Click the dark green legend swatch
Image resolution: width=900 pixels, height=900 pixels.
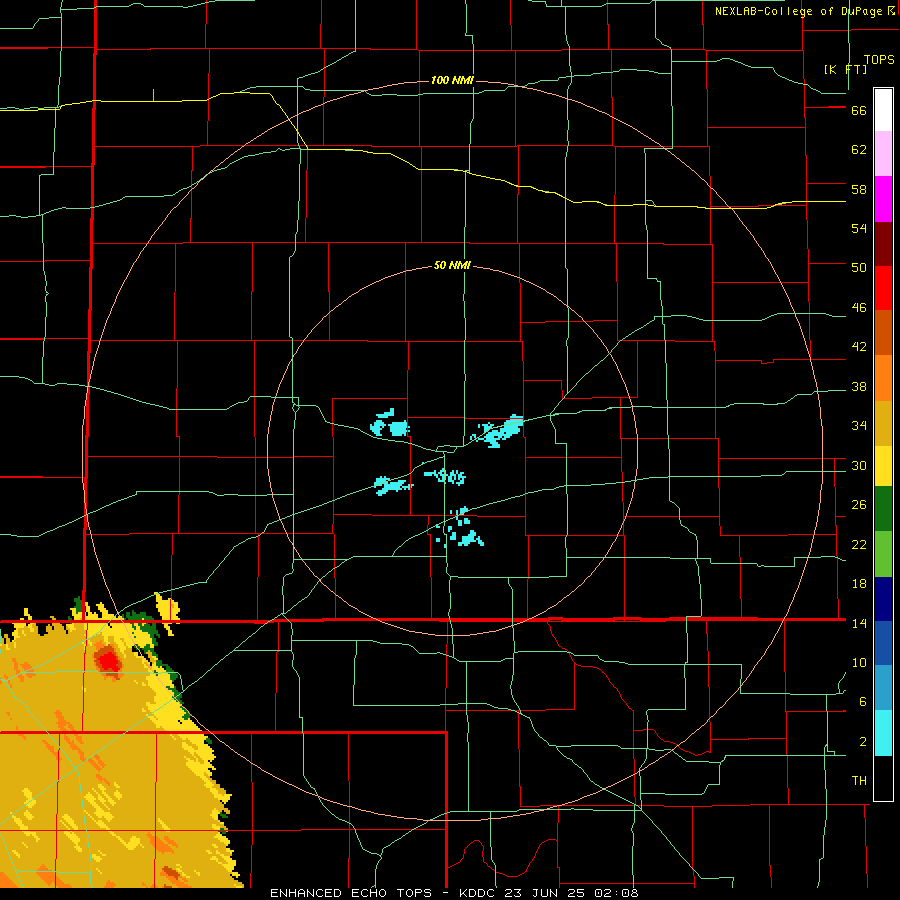click(x=883, y=509)
